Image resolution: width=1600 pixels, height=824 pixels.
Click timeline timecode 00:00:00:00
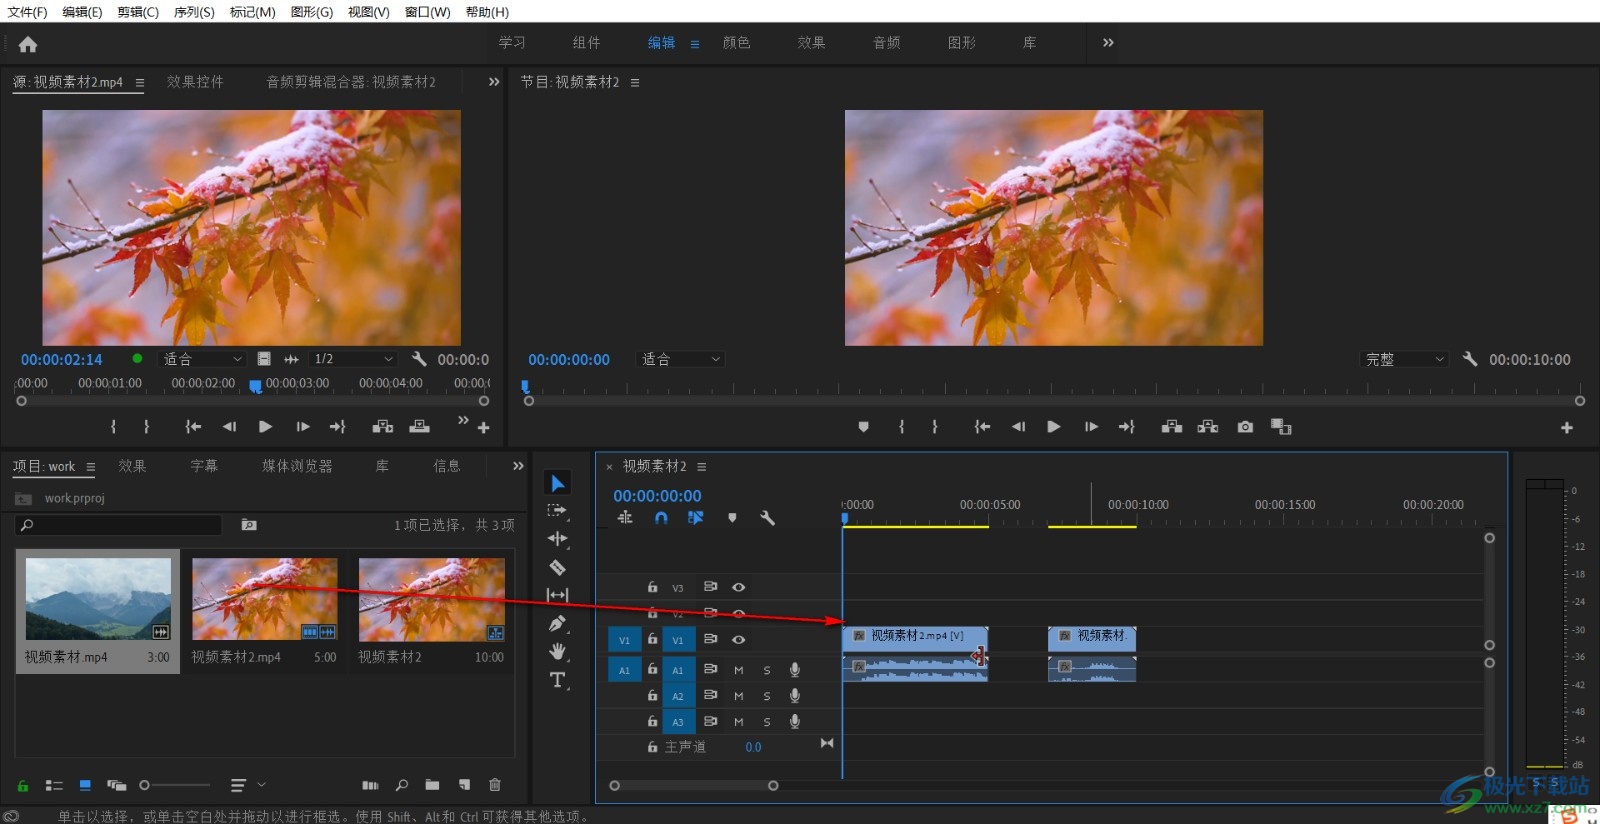pyautogui.click(x=657, y=496)
